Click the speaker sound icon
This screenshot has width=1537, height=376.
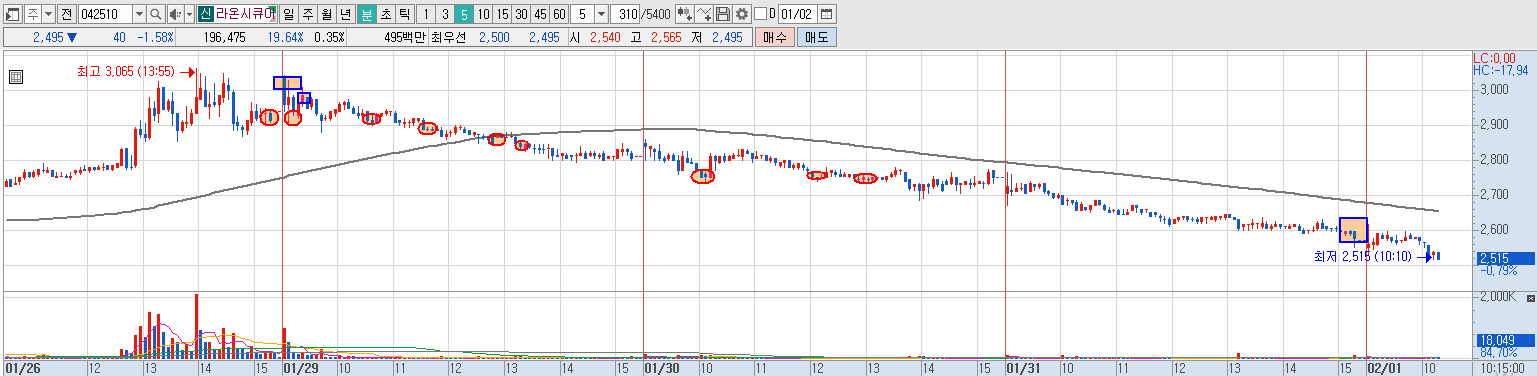[x=175, y=15]
